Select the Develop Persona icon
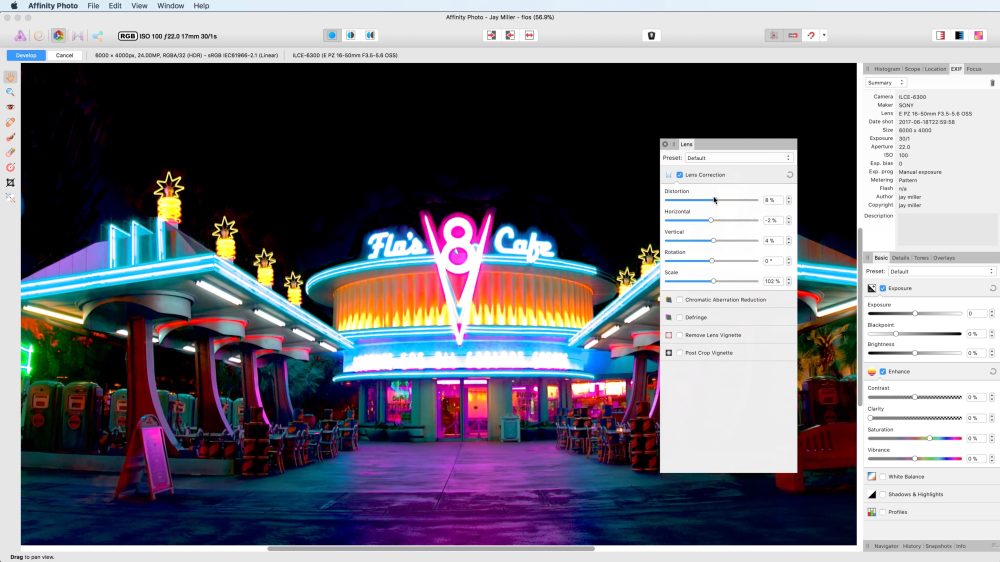The height and width of the screenshot is (562, 1000). click(x=59, y=36)
